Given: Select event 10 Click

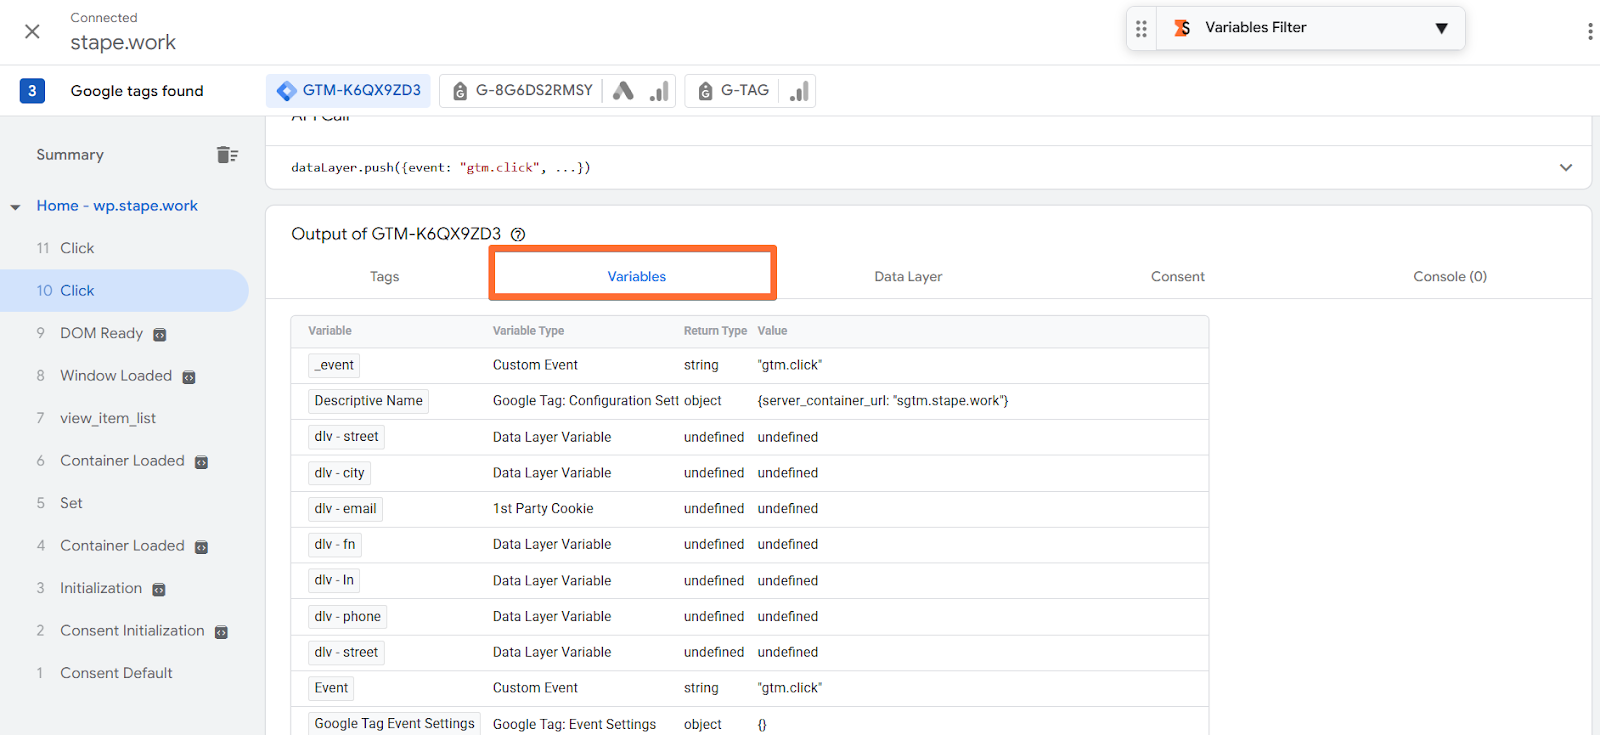Looking at the screenshot, I should coord(124,291).
